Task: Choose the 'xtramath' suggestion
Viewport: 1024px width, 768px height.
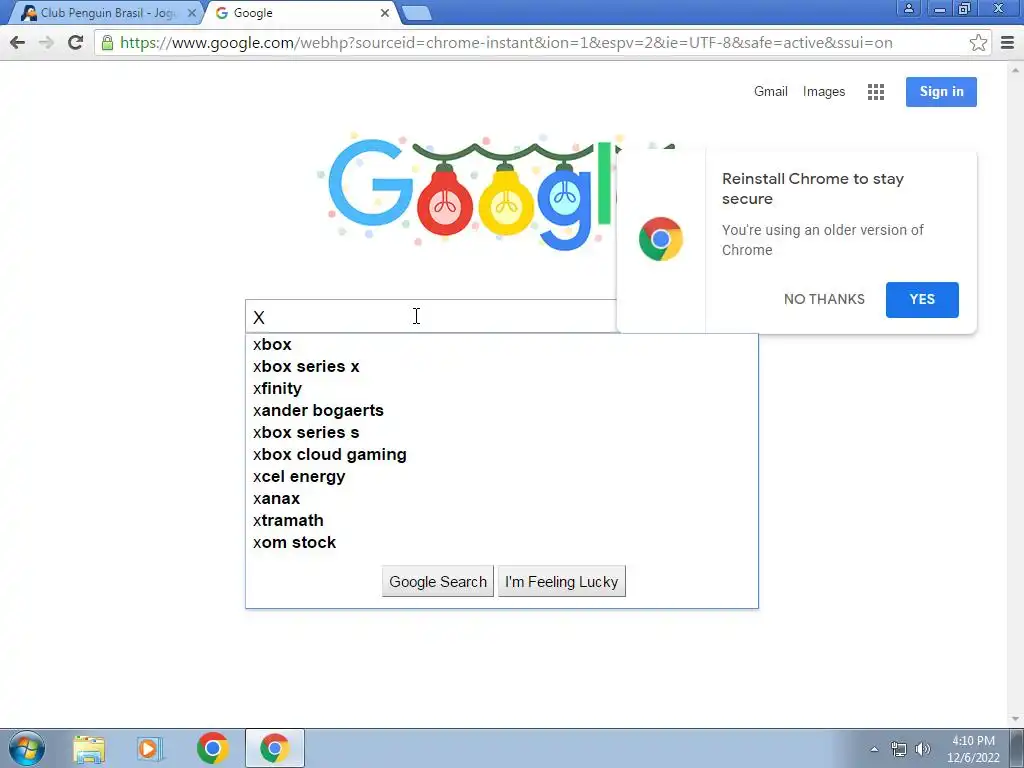Action: pyautogui.click(x=502, y=520)
